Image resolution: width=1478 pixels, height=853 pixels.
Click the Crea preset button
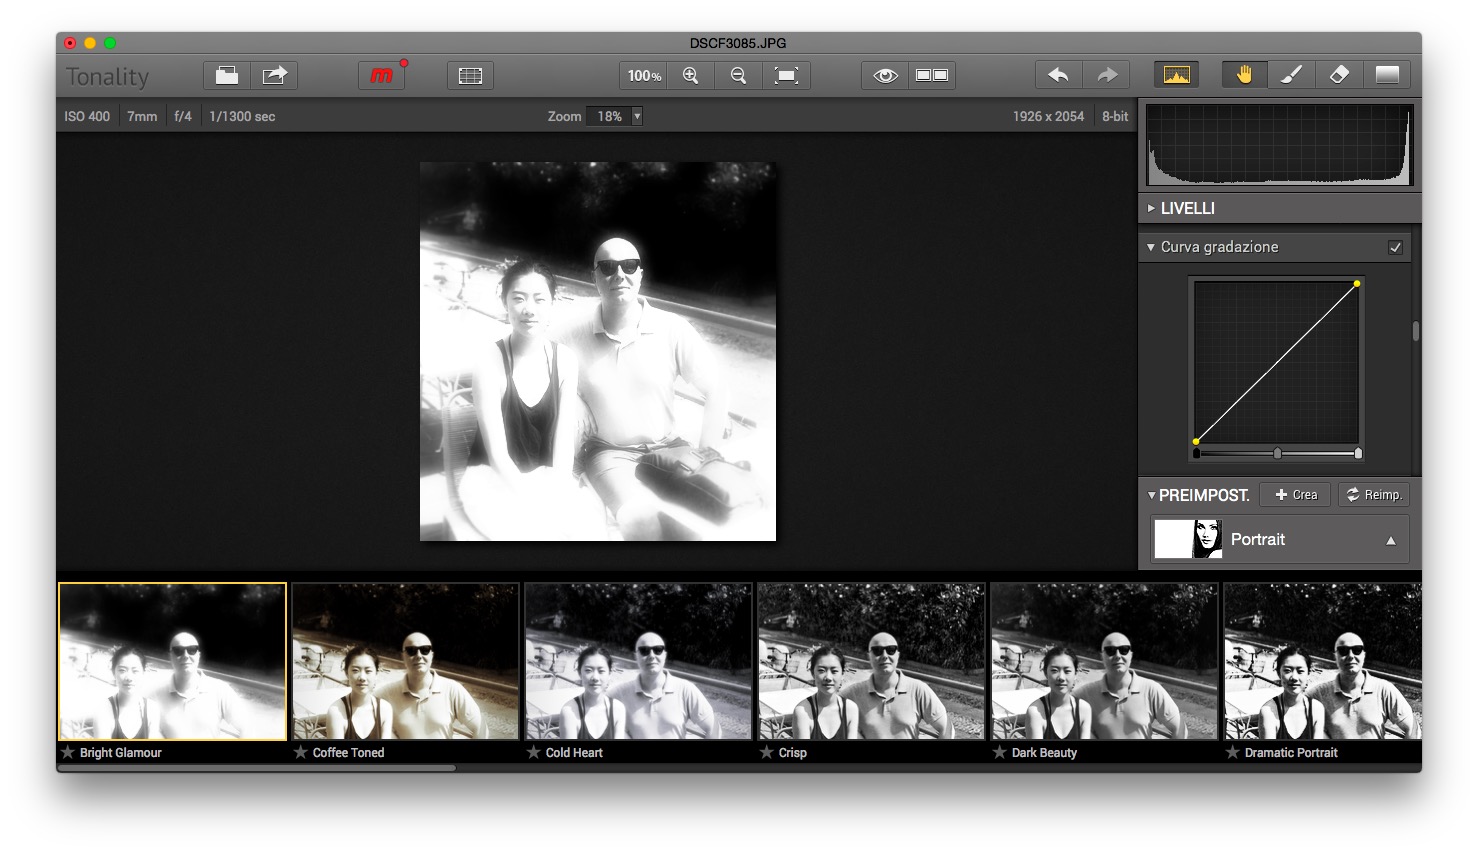(1296, 495)
